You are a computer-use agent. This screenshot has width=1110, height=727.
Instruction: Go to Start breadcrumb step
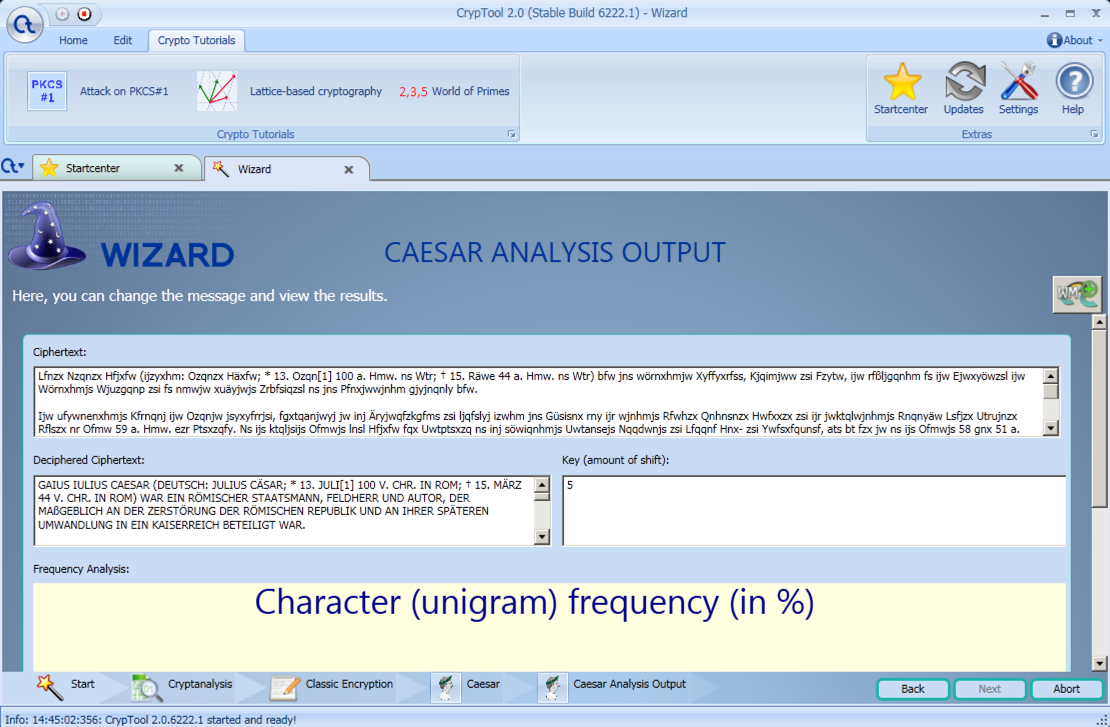point(82,684)
